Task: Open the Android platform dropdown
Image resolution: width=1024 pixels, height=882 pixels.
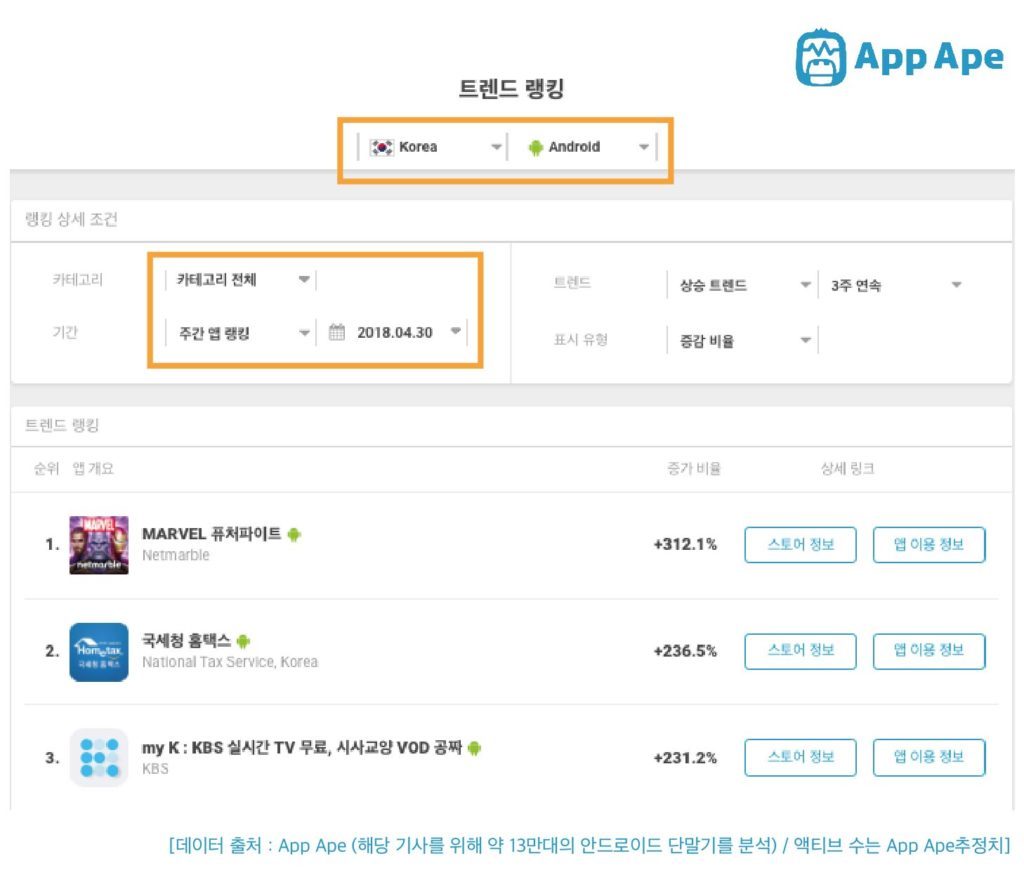Action: (583, 147)
